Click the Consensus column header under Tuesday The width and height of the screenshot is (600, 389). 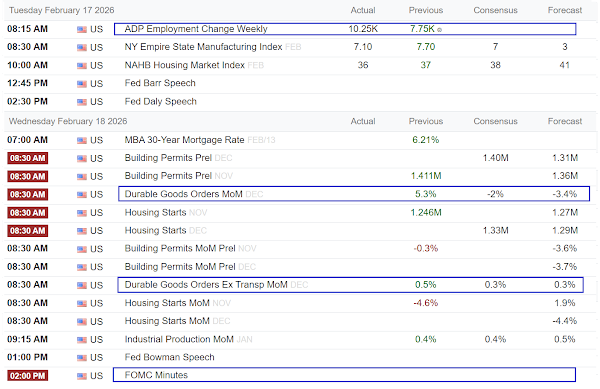(x=495, y=10)
